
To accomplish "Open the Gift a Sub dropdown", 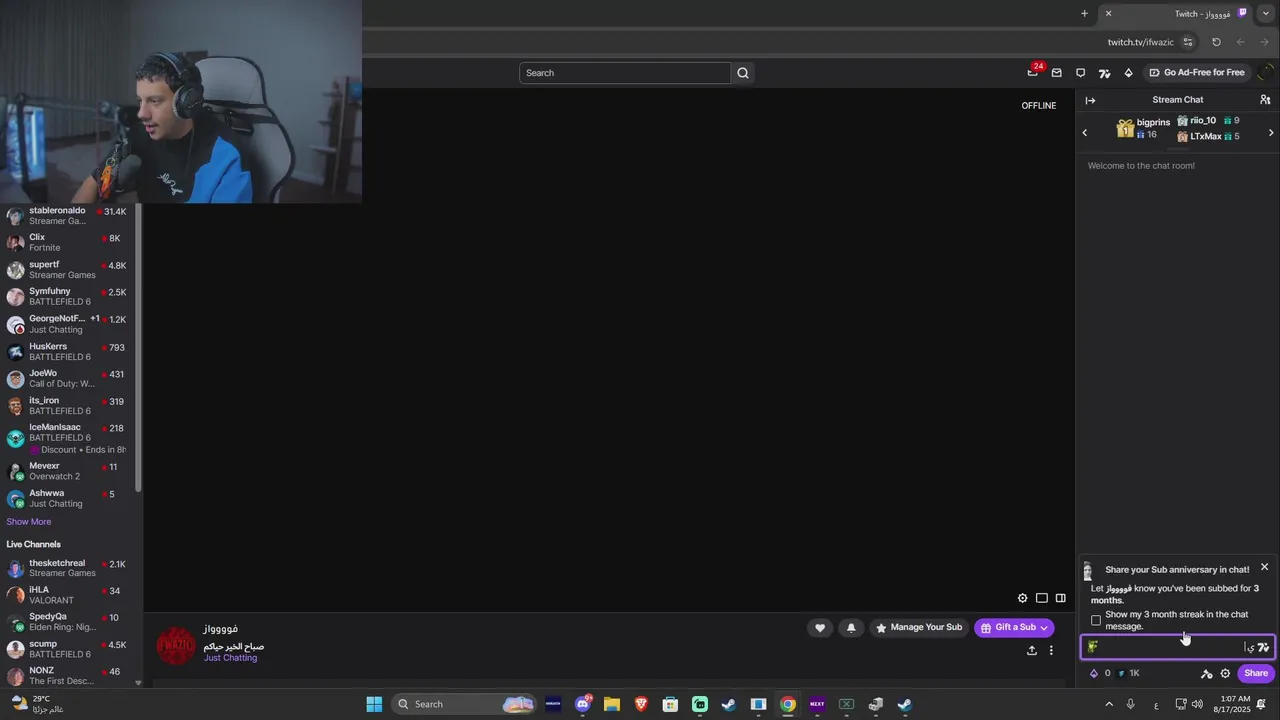I will pos(1014,628).
